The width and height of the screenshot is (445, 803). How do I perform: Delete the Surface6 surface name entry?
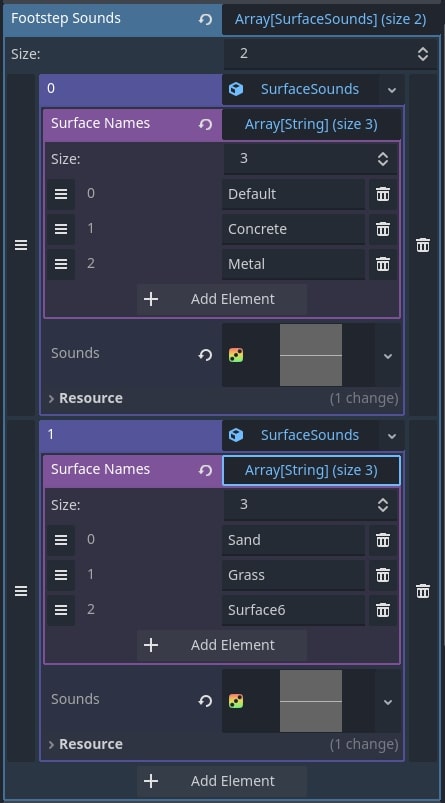pos(383,610)
